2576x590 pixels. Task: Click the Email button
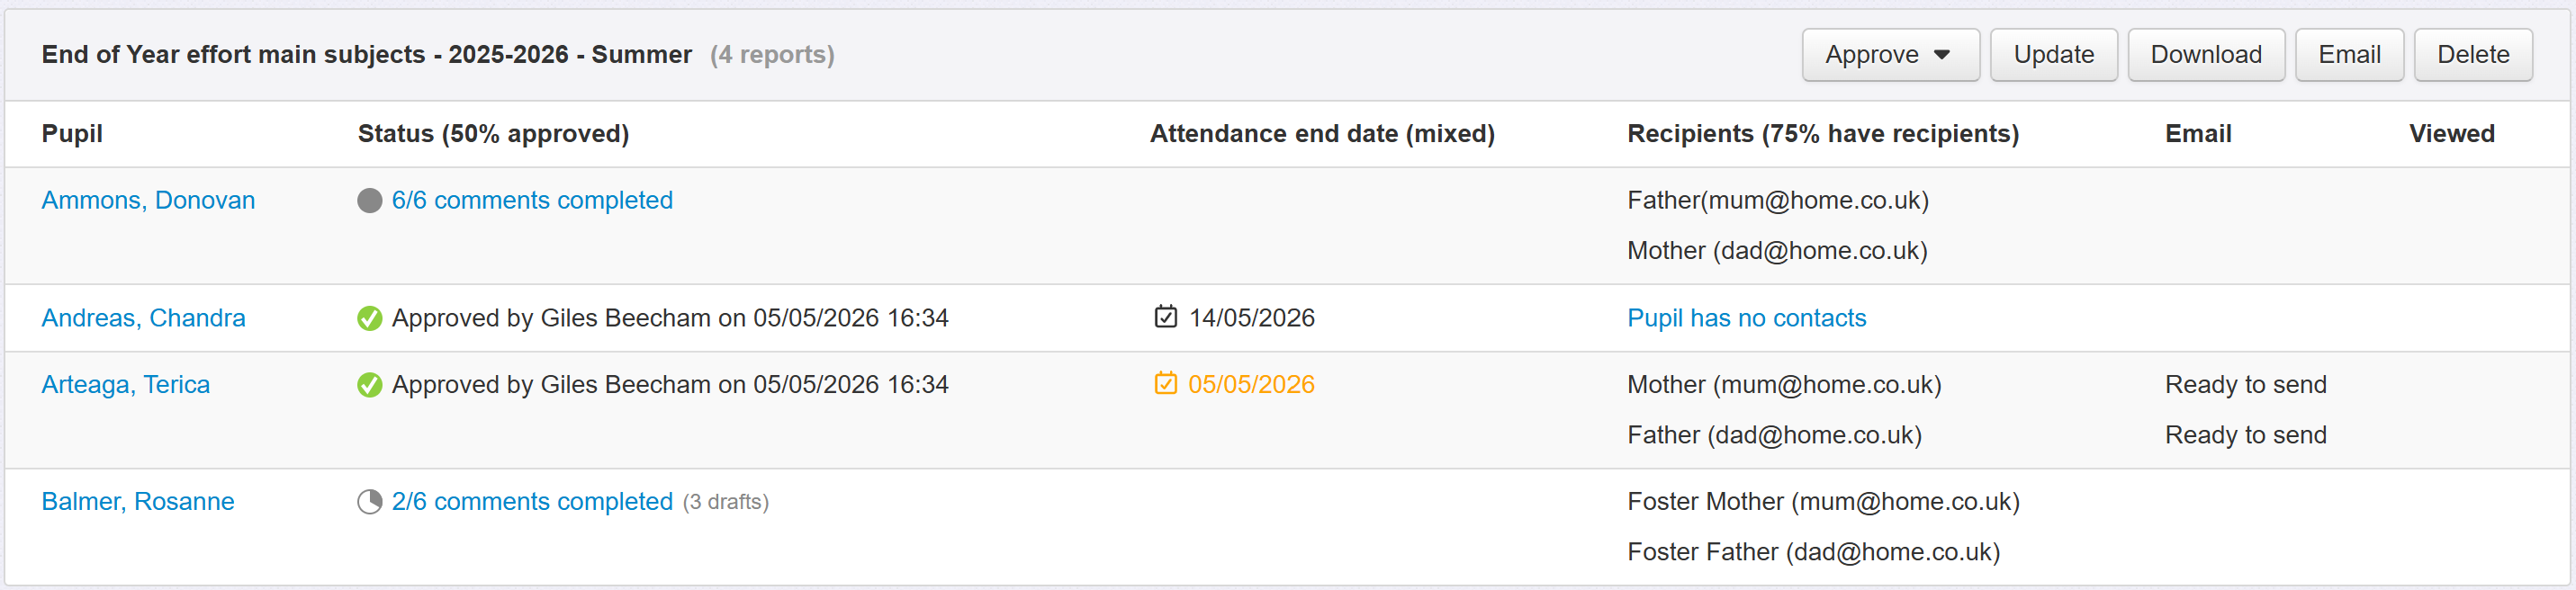2348,55
